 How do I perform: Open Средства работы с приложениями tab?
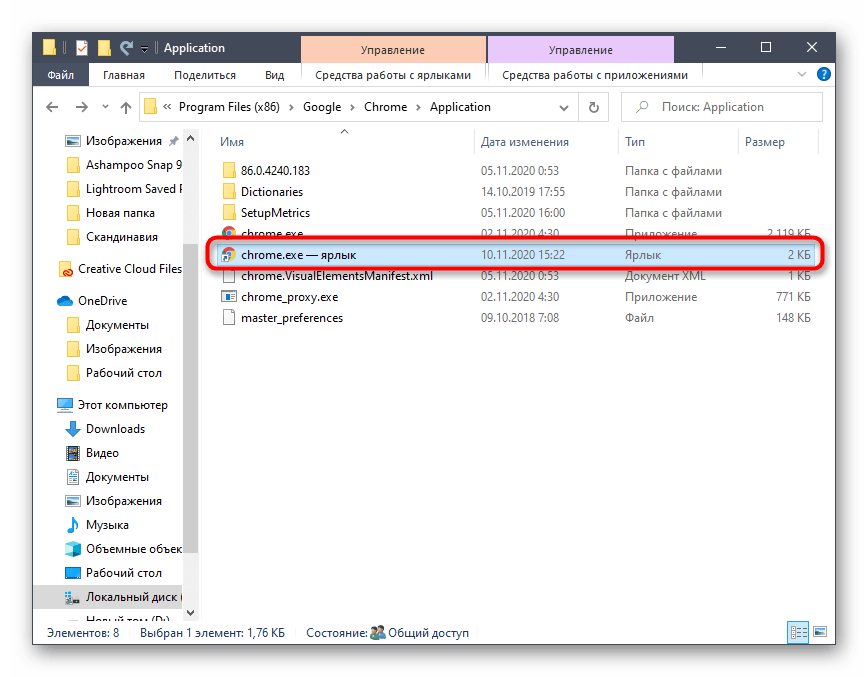(595, 75)
